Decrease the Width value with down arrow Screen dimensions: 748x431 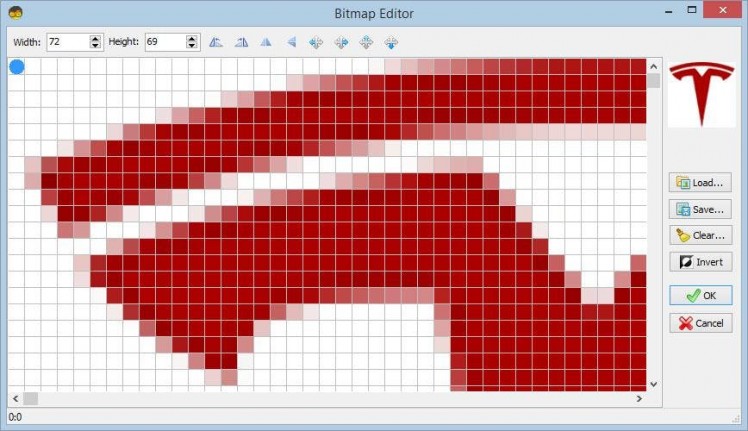tap(95, 45)
